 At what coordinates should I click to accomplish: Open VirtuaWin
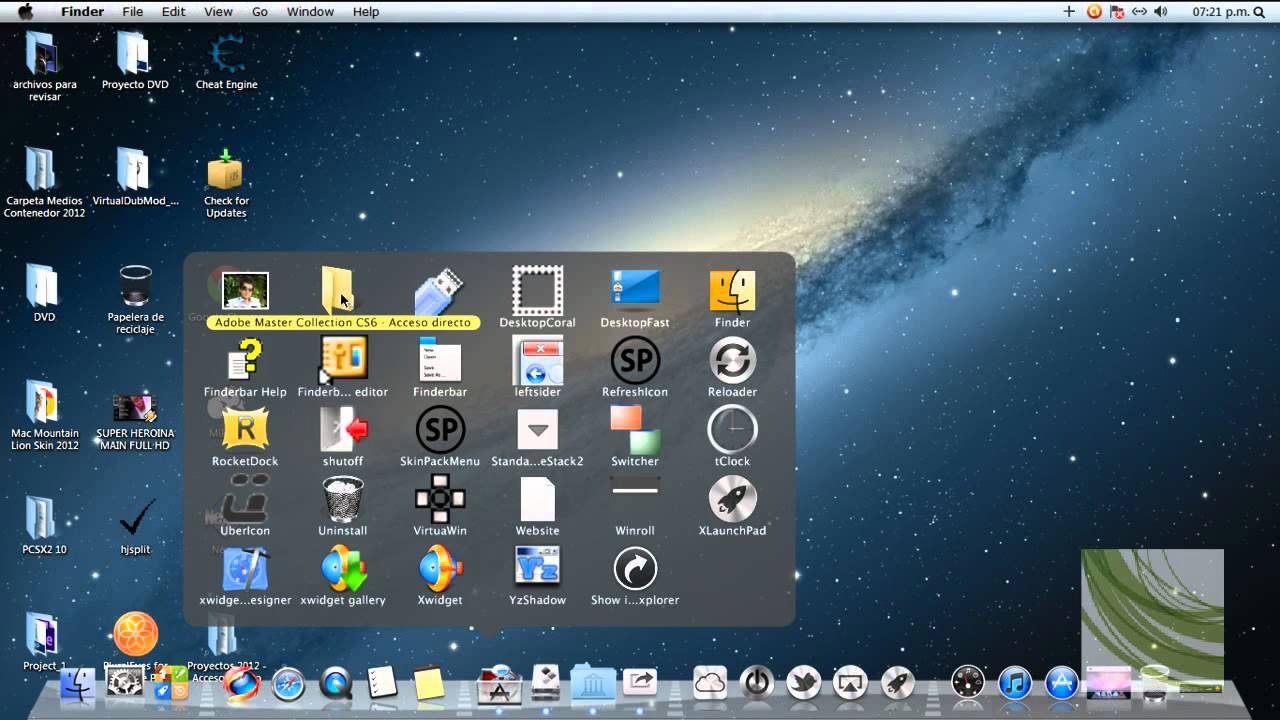click(440, 499)
